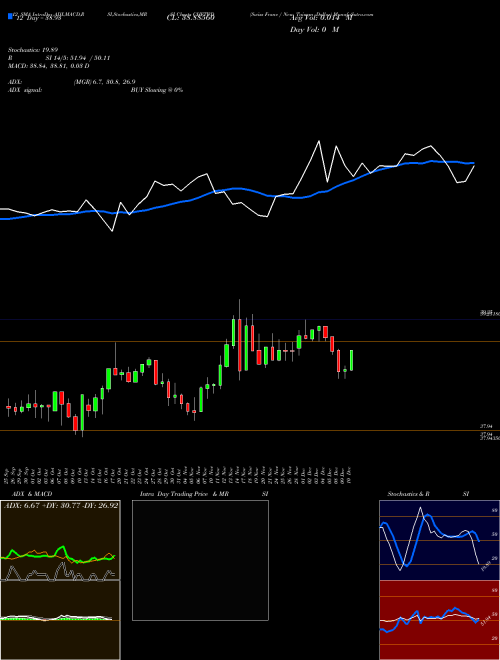Image resolution: width=500 pixels, height=660 pixels.
Task: Click the blue 12 Day SMA legend square
Action: (x=10, y=16)
